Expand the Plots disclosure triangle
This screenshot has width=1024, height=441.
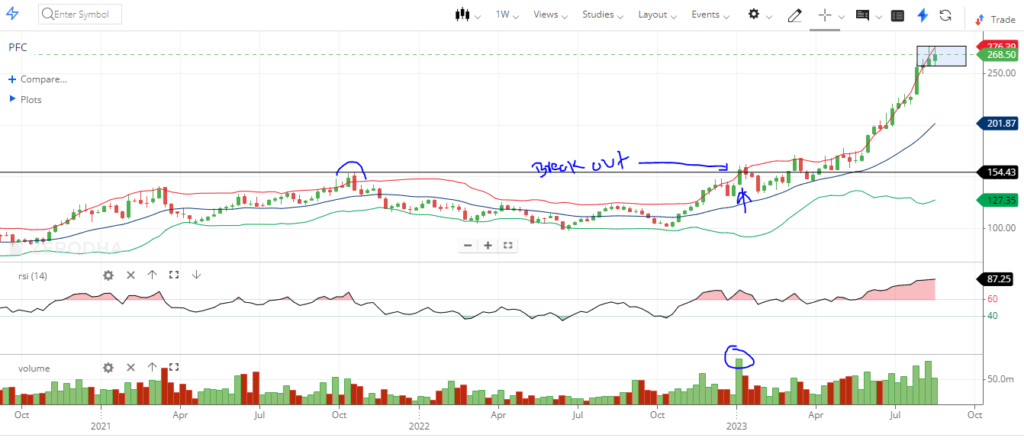(12, 99)
